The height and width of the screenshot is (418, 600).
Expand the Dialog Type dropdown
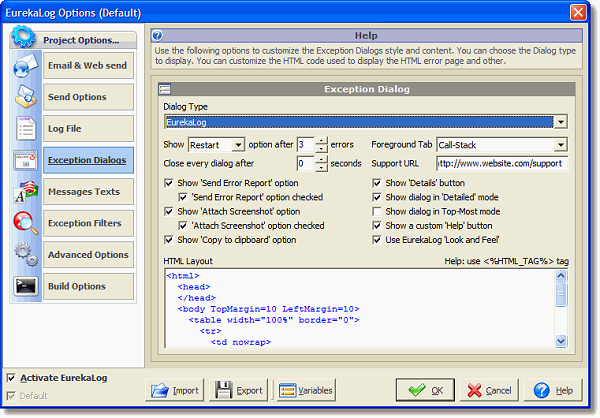tap(561, 122)
